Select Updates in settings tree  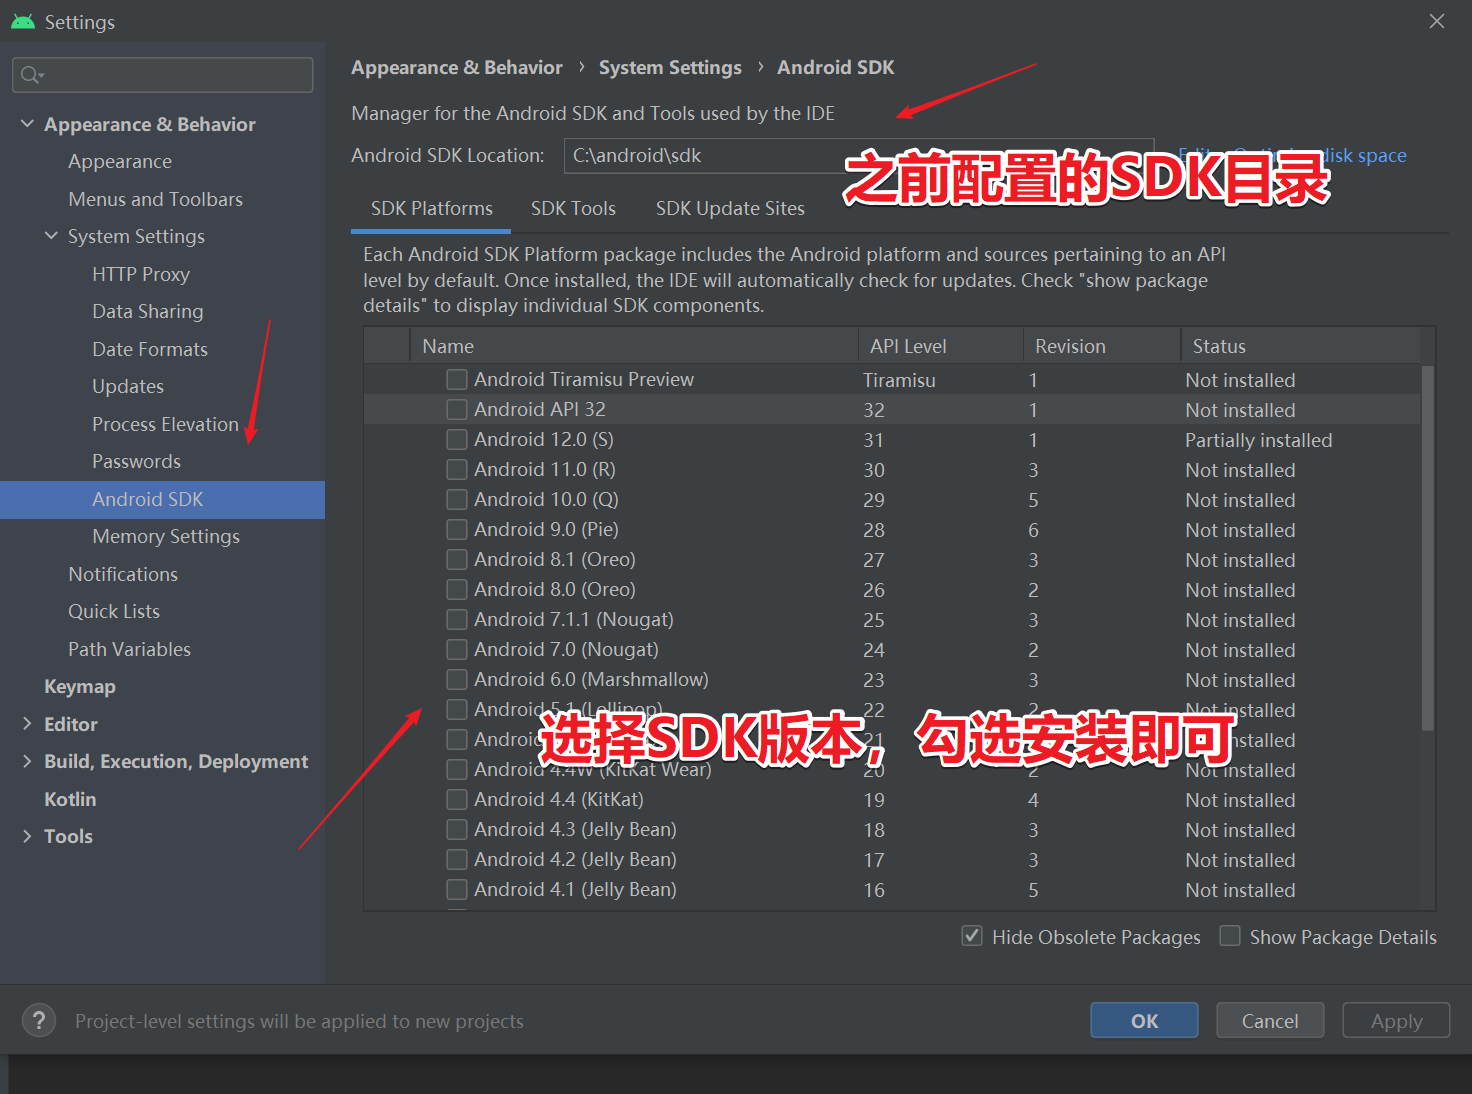[x=128, y=386]
